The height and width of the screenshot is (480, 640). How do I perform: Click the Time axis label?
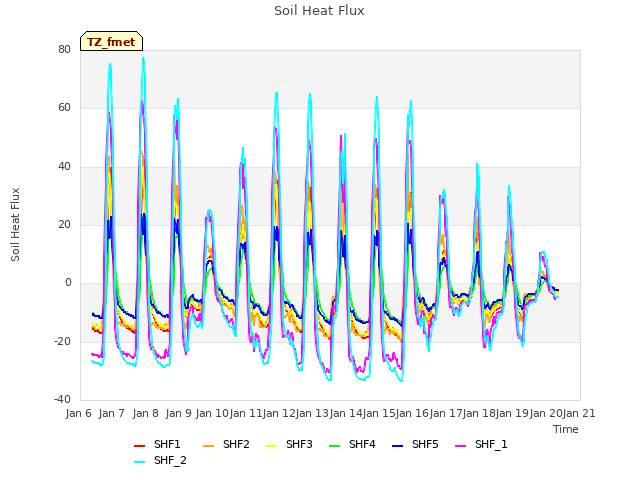566,429
